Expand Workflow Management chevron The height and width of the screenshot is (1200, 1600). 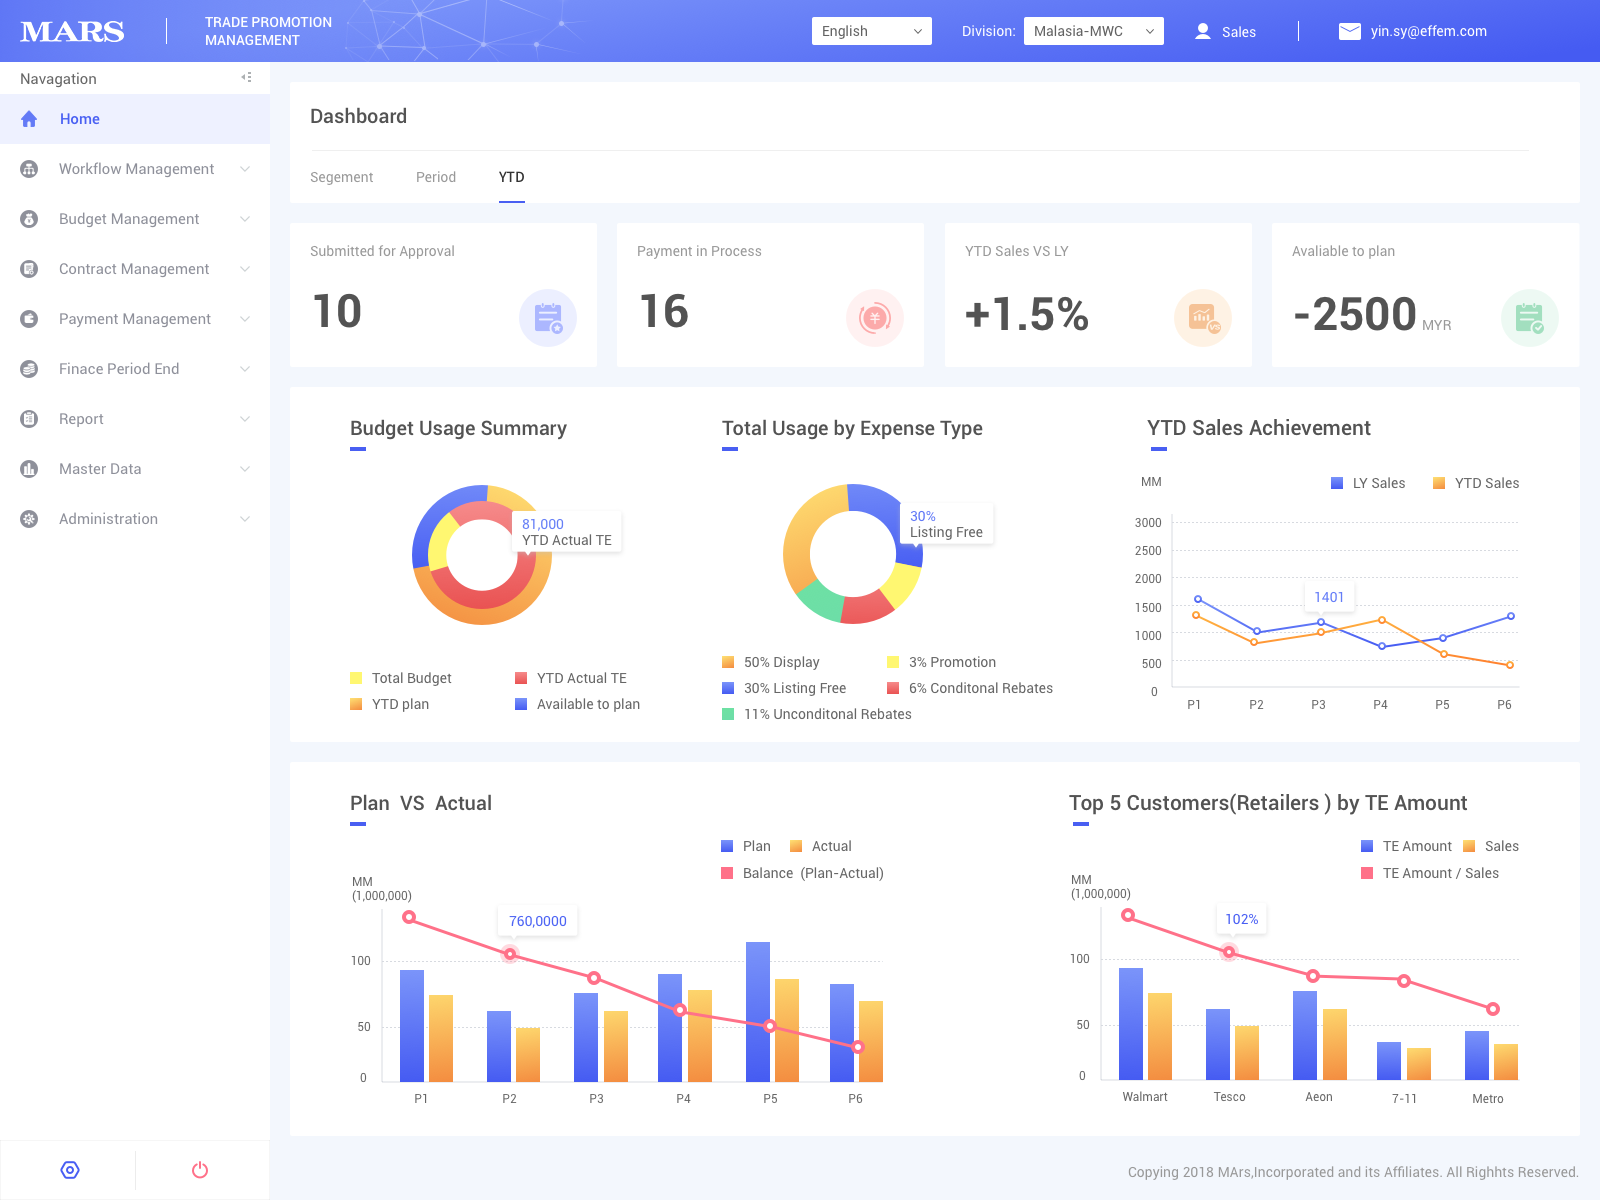245,169
